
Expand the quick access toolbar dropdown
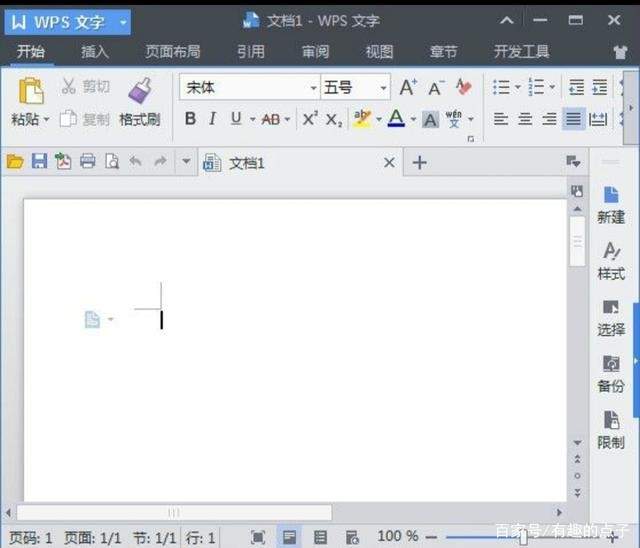coord(186,161)
